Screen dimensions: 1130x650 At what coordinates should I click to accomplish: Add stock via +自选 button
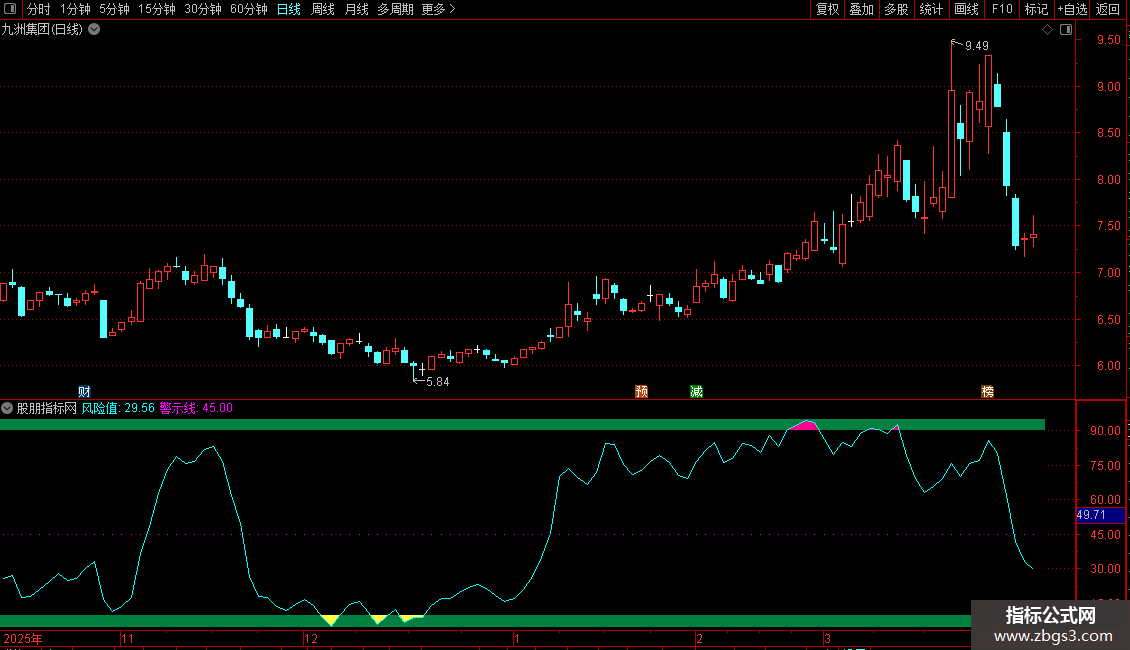coord(1072,9)
